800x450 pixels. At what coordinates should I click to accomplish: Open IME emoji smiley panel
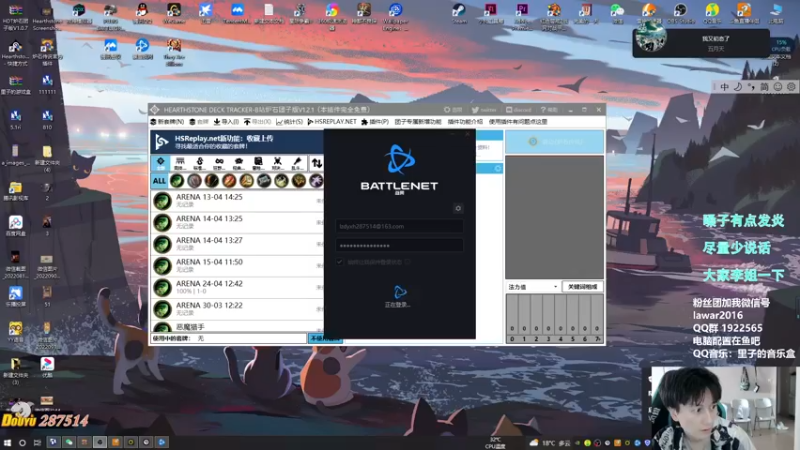pos(778,87)
